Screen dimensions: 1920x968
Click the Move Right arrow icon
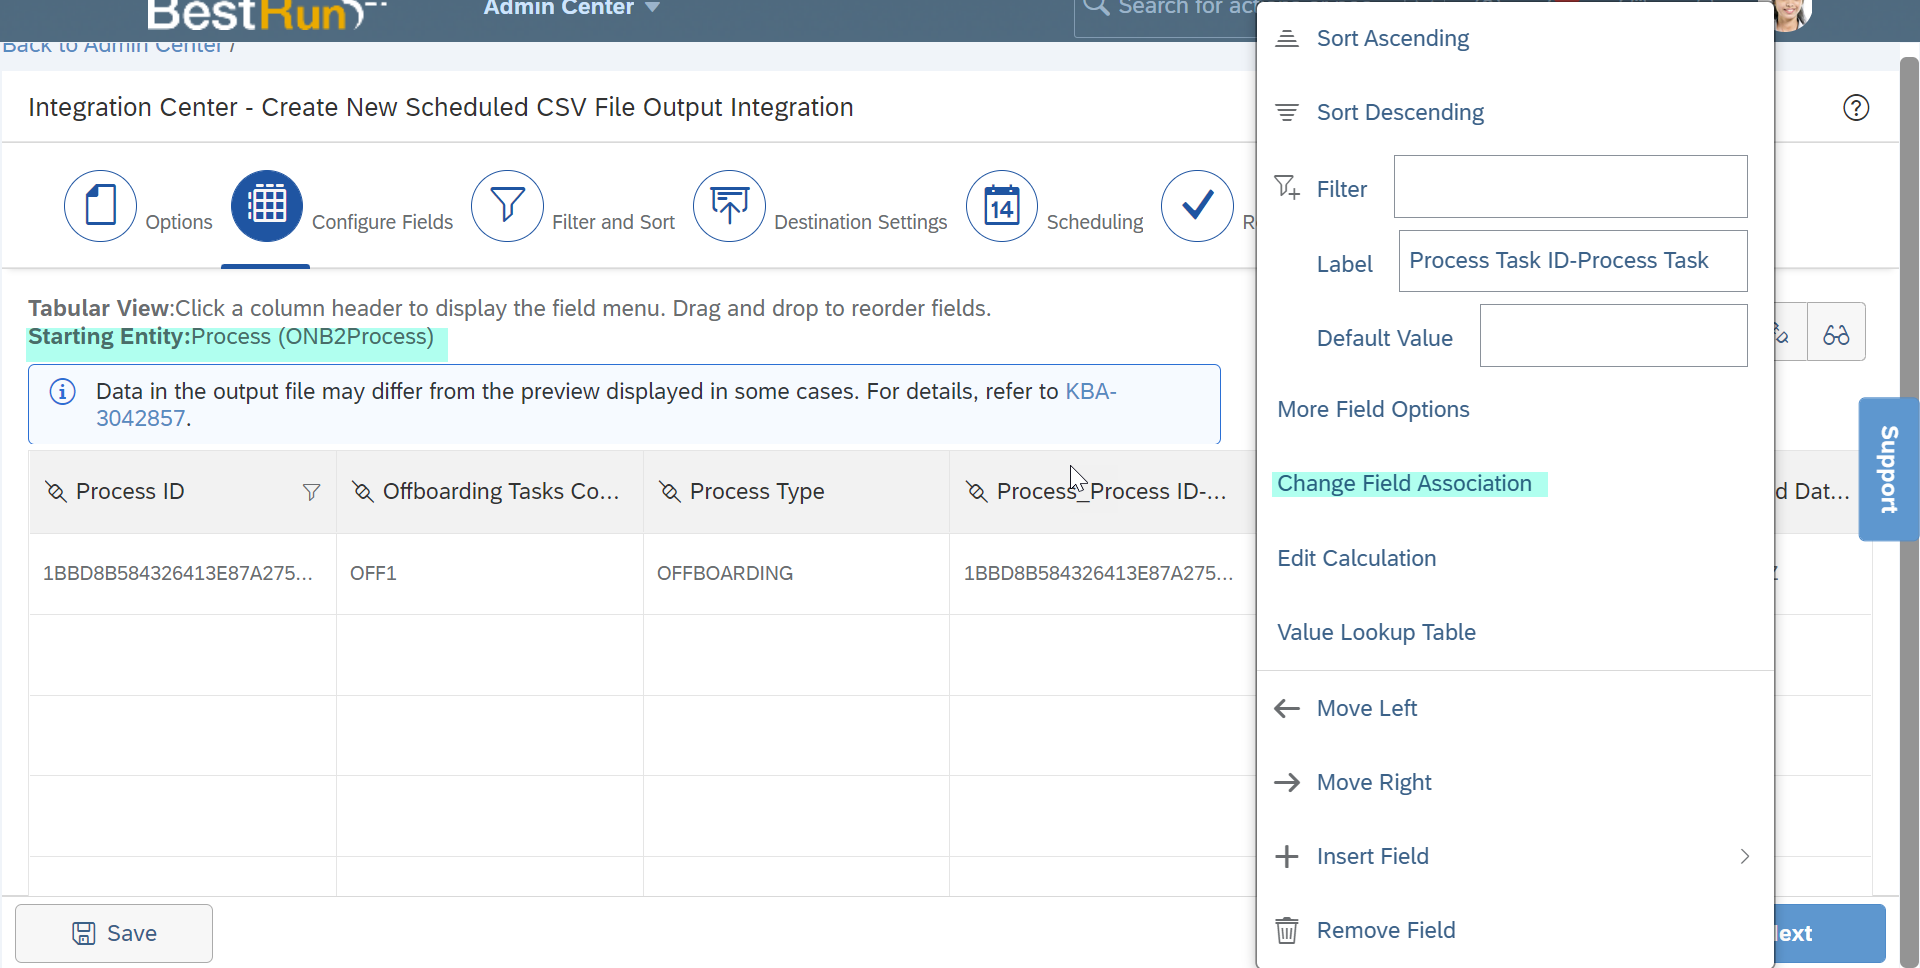coord(1287,783)
